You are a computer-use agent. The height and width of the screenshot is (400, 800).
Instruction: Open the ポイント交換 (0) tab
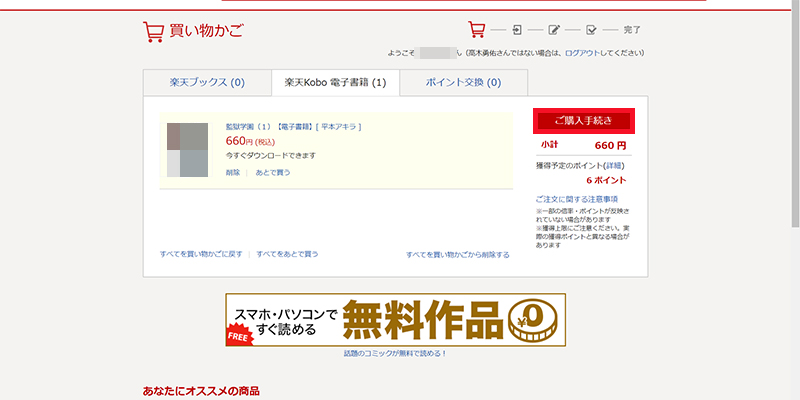point(463,82)
